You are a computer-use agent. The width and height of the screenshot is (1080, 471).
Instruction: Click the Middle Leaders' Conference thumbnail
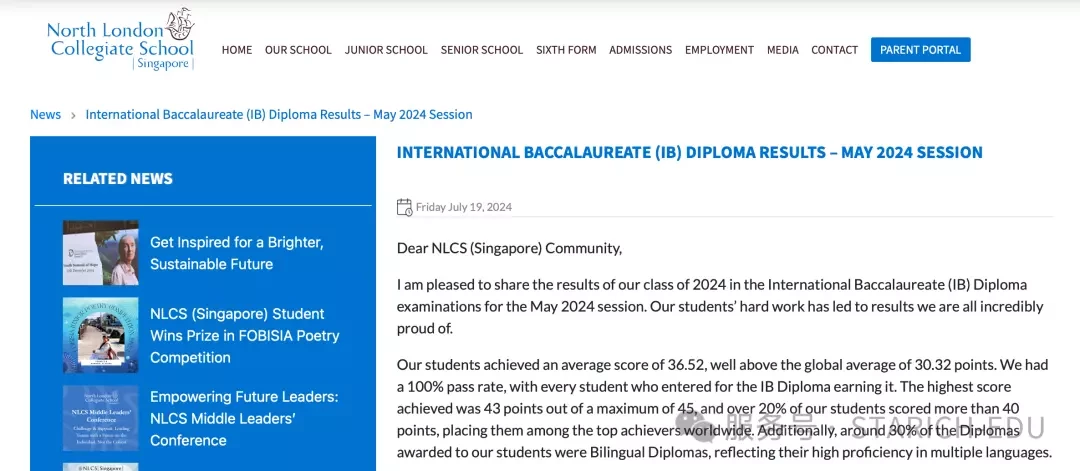point(101,418)
